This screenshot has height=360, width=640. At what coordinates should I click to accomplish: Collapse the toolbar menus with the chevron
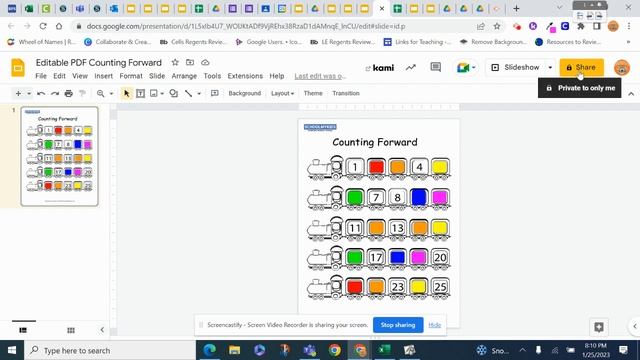pyautogui.click(x=631, y=94)
